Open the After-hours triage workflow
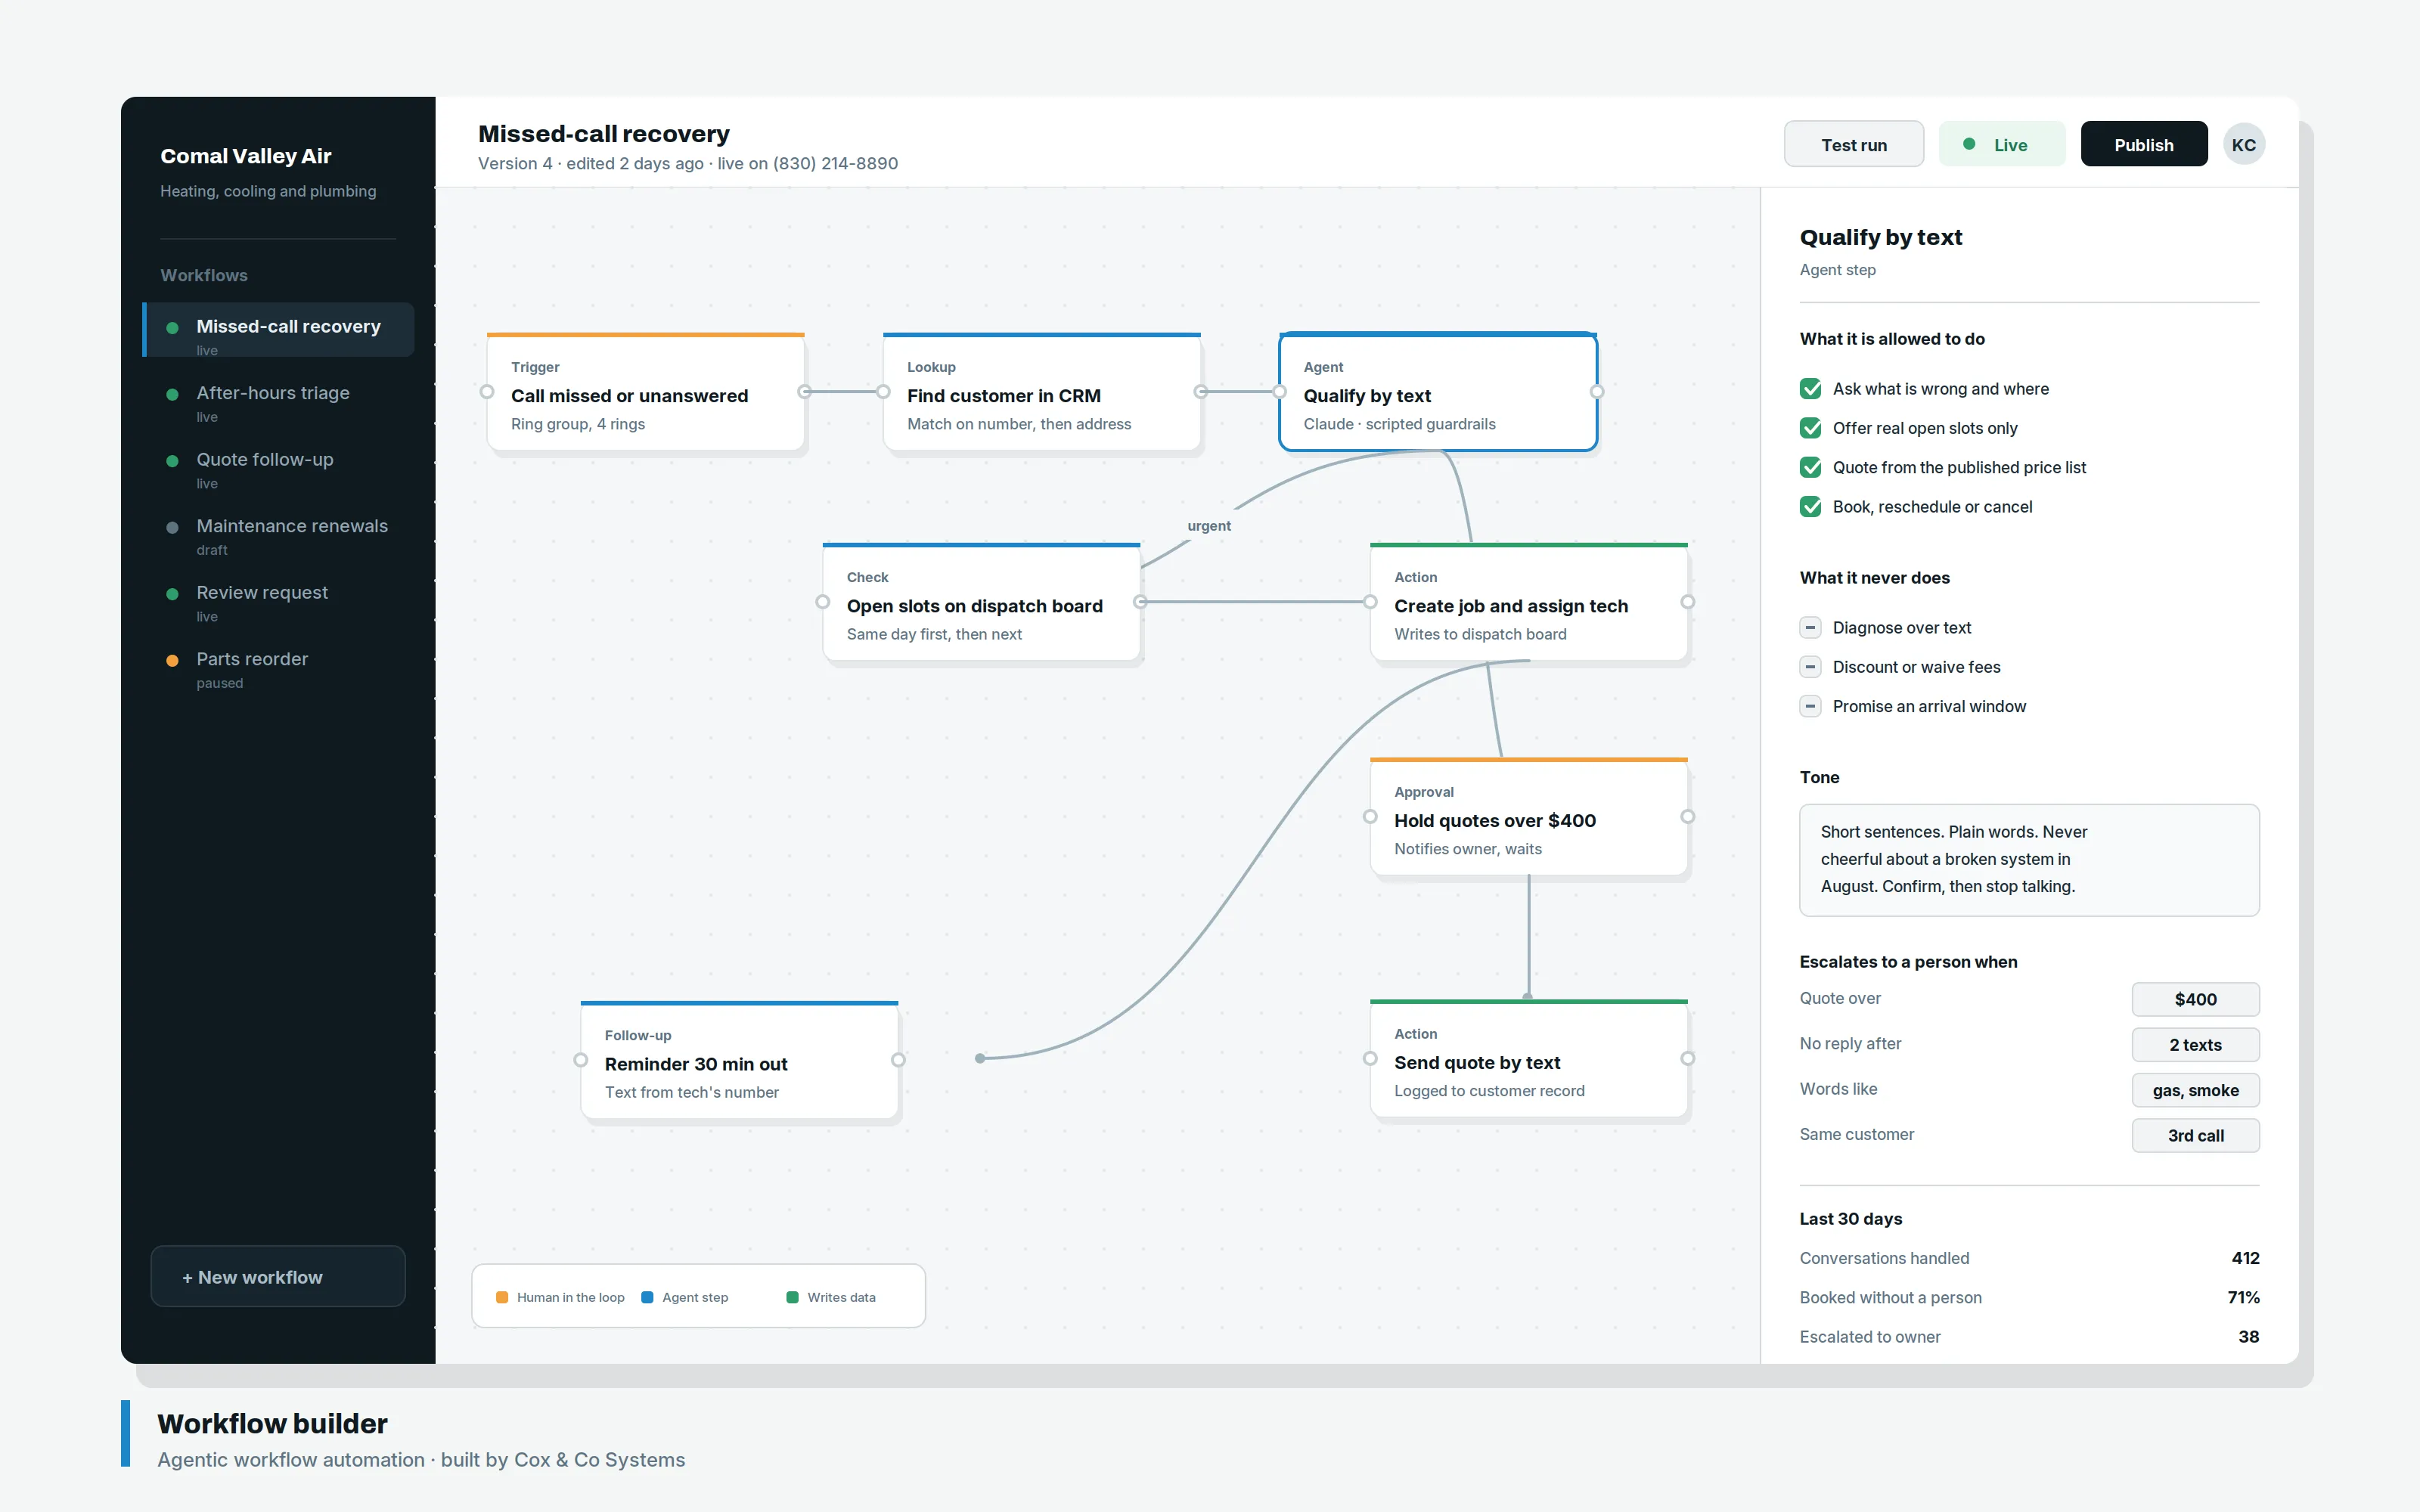Viewport: 2420px width, 1512px height. 279,403
